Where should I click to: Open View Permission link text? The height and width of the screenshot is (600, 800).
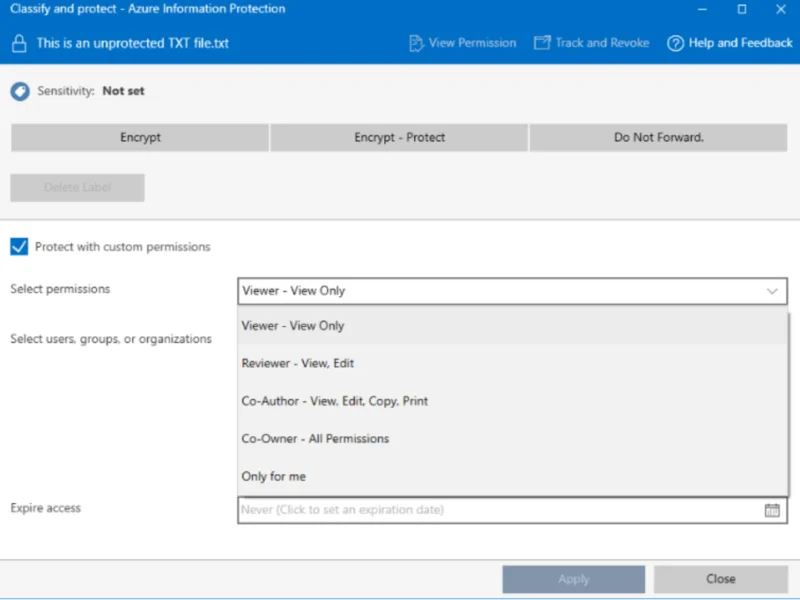(472, 43)
